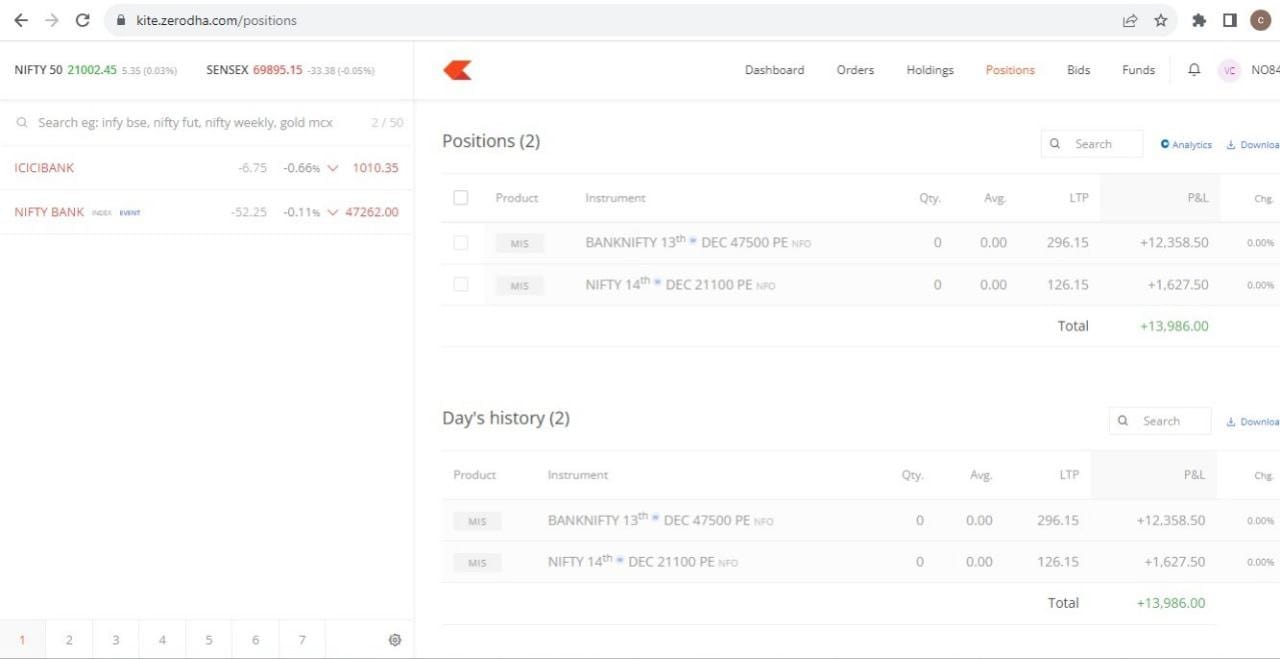Focus the marketwatch instrument search field
The width and height of the screenshot is (1280, 659).
click(186, 122)
